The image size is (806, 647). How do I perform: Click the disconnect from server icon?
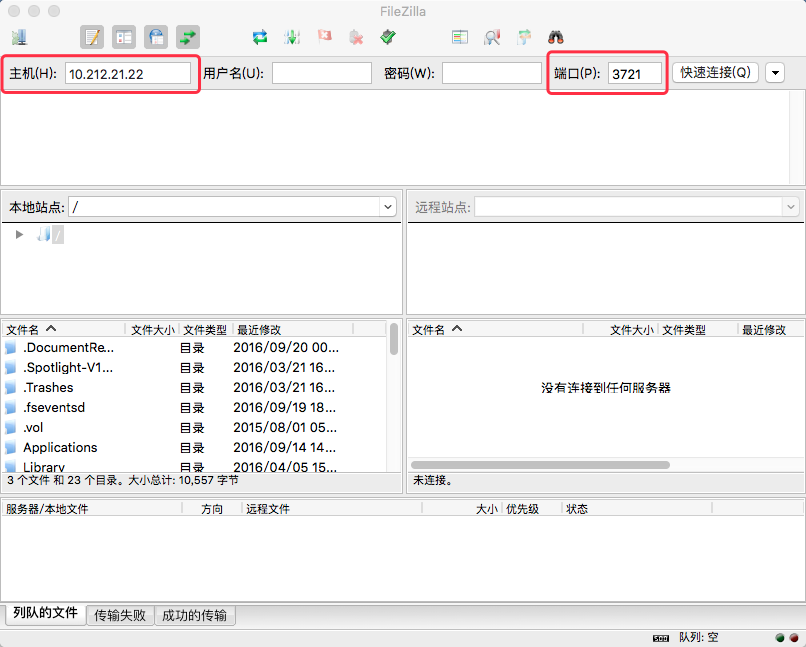pyautogui.click(x=356, y=37)
